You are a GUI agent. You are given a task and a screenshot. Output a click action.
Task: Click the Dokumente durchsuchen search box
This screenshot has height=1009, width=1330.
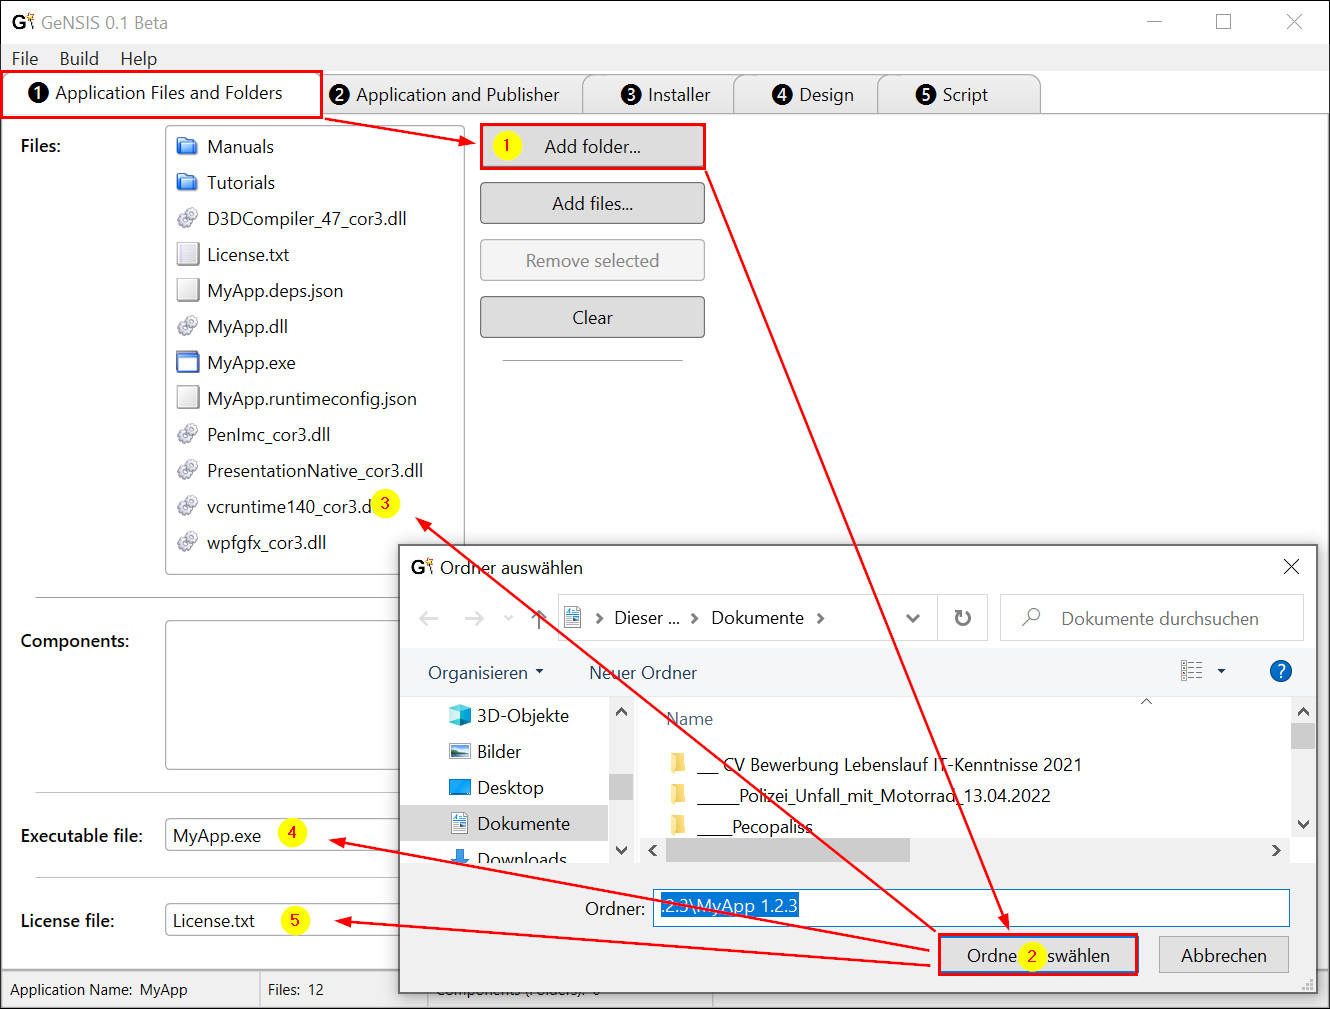1152,618
